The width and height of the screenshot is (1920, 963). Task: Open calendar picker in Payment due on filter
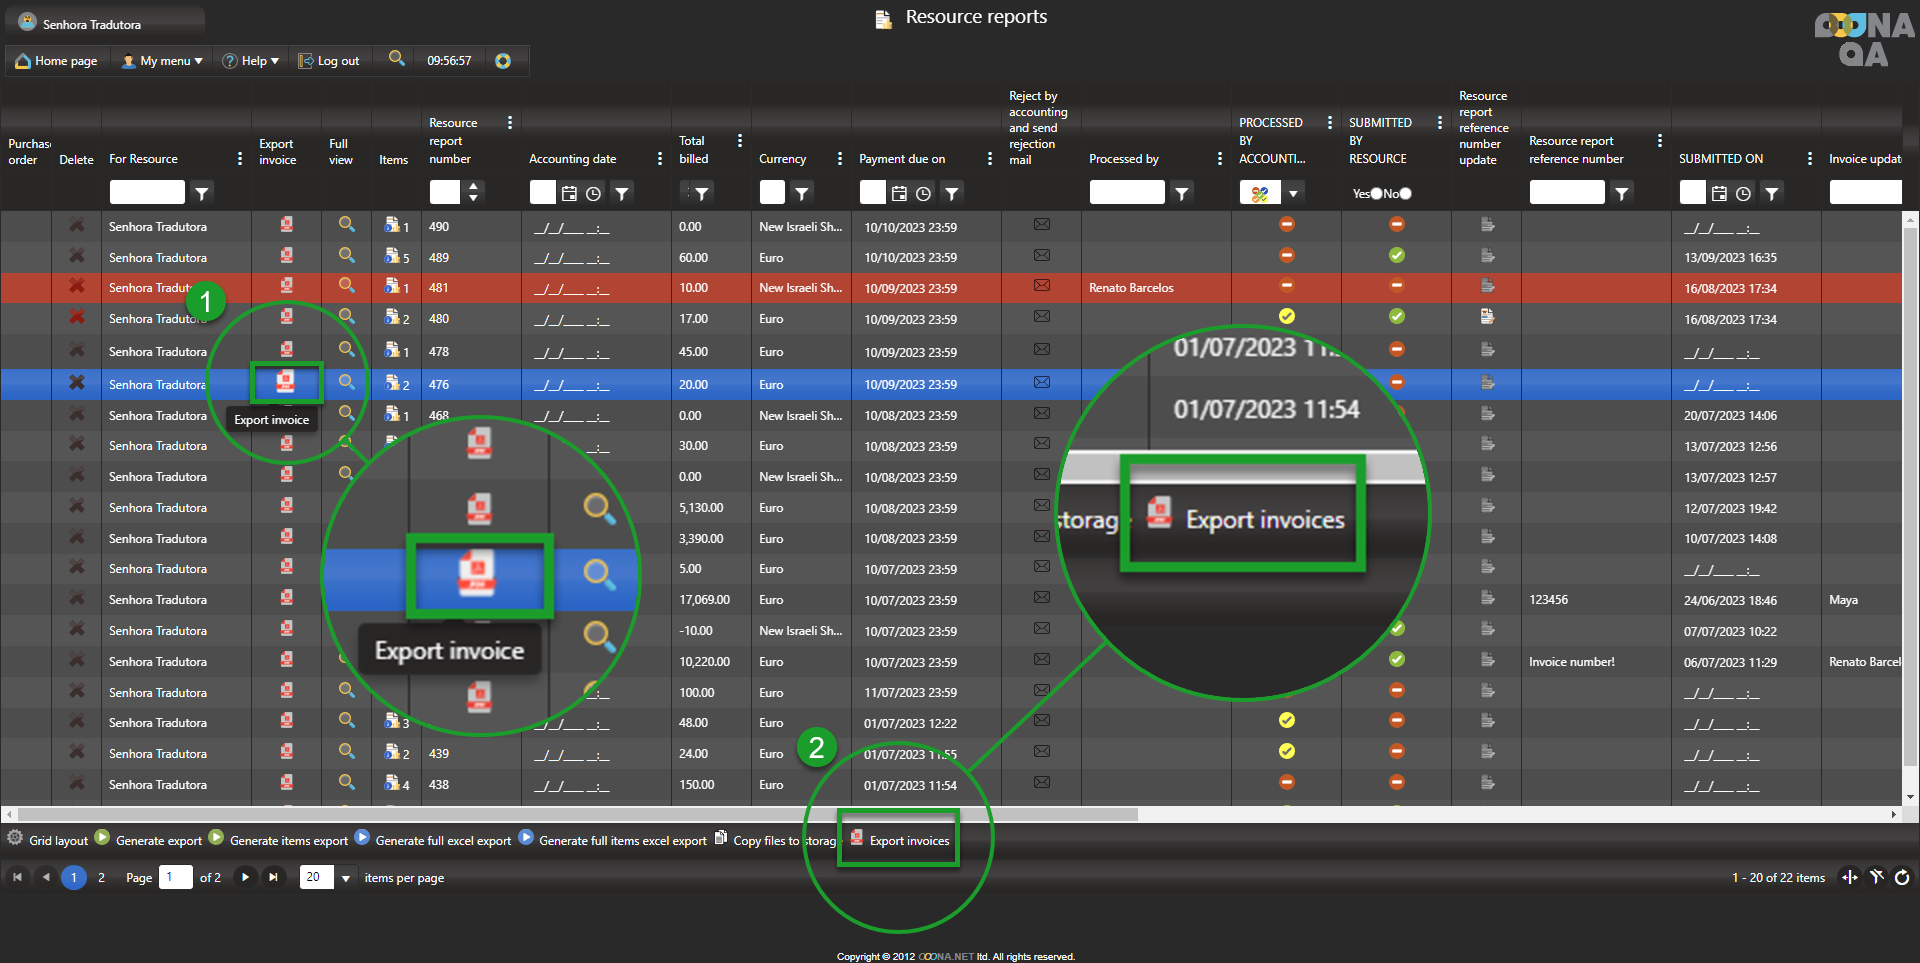[x=899, y=193]
